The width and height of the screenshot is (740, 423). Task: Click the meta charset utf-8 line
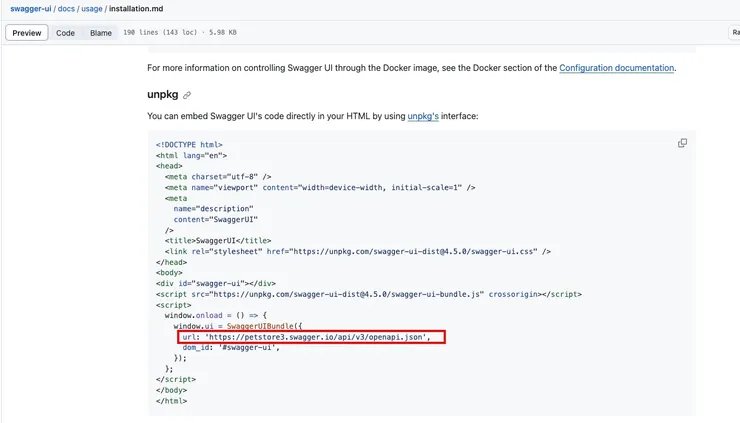pos(218,177)
